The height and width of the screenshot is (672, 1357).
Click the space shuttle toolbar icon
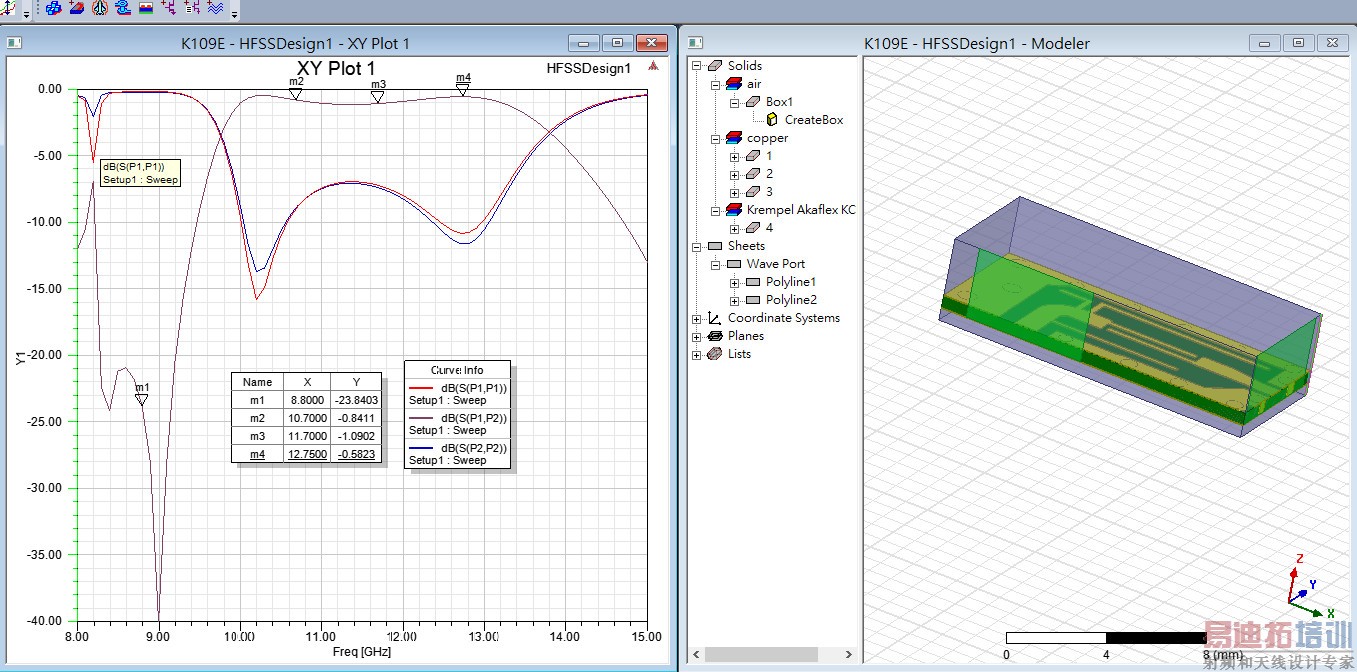click(x=99, y=8)
